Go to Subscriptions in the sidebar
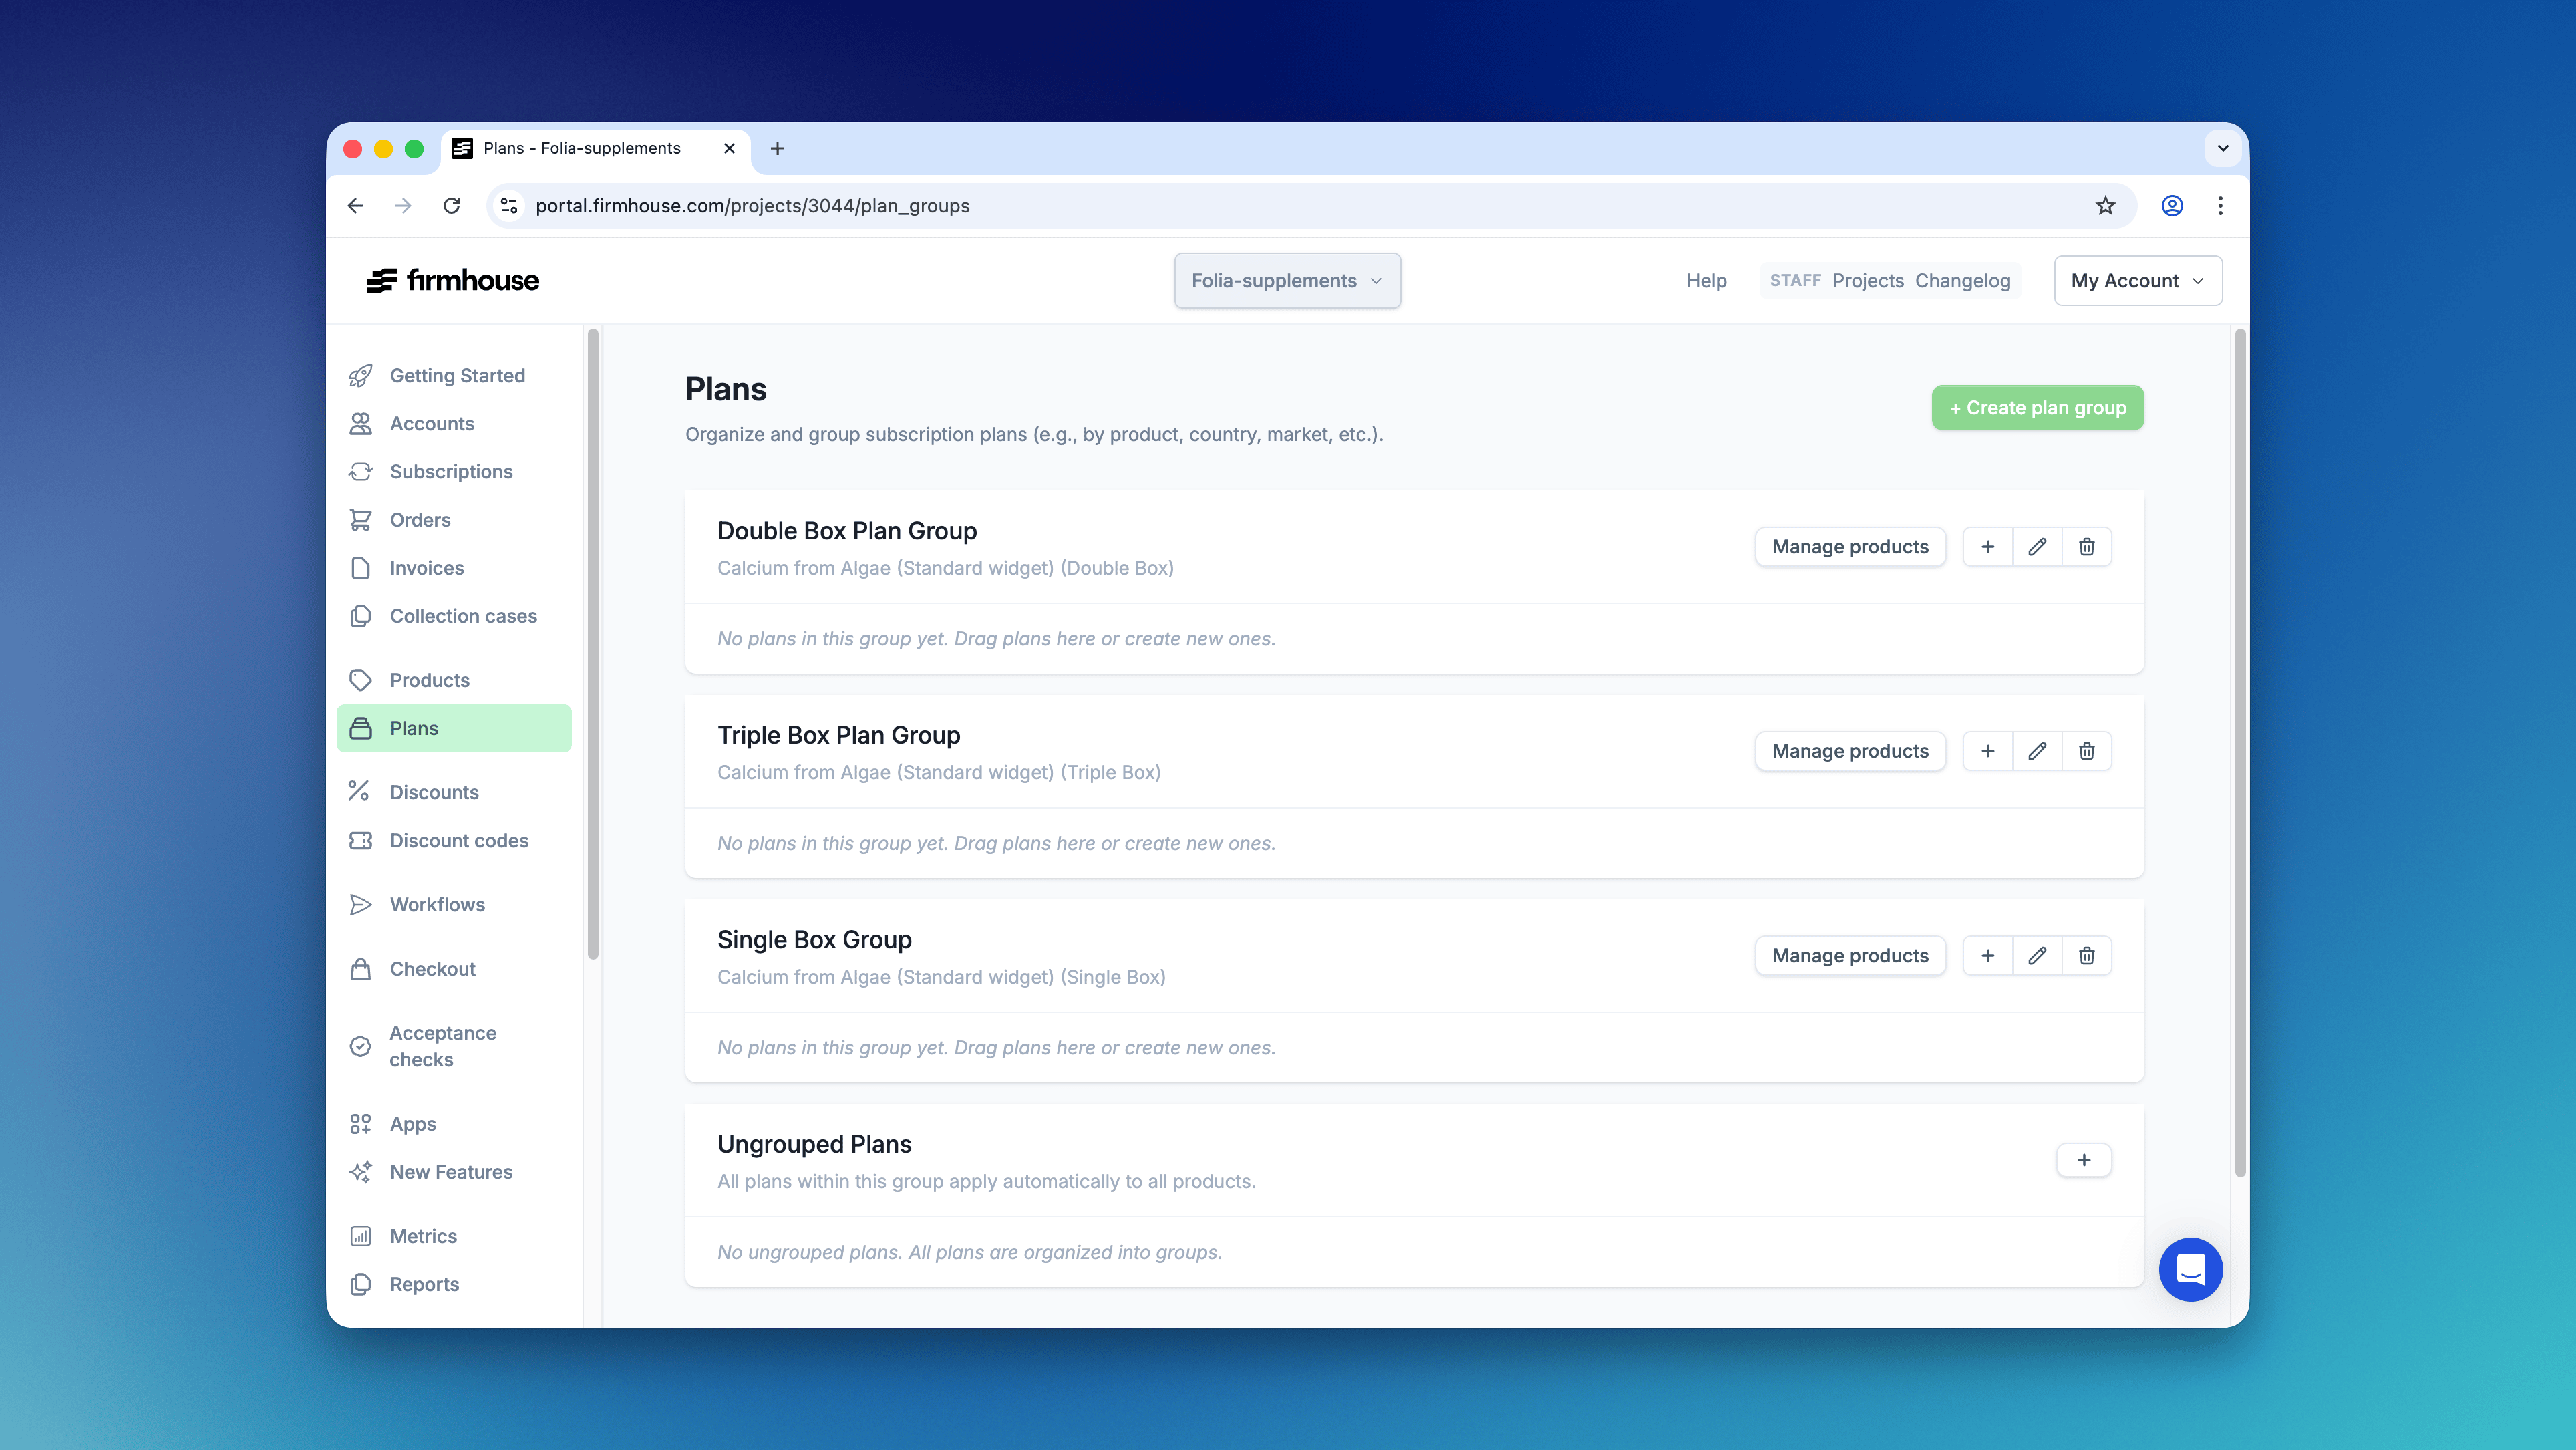The image size is (2576, 1450). coord(450,472)
